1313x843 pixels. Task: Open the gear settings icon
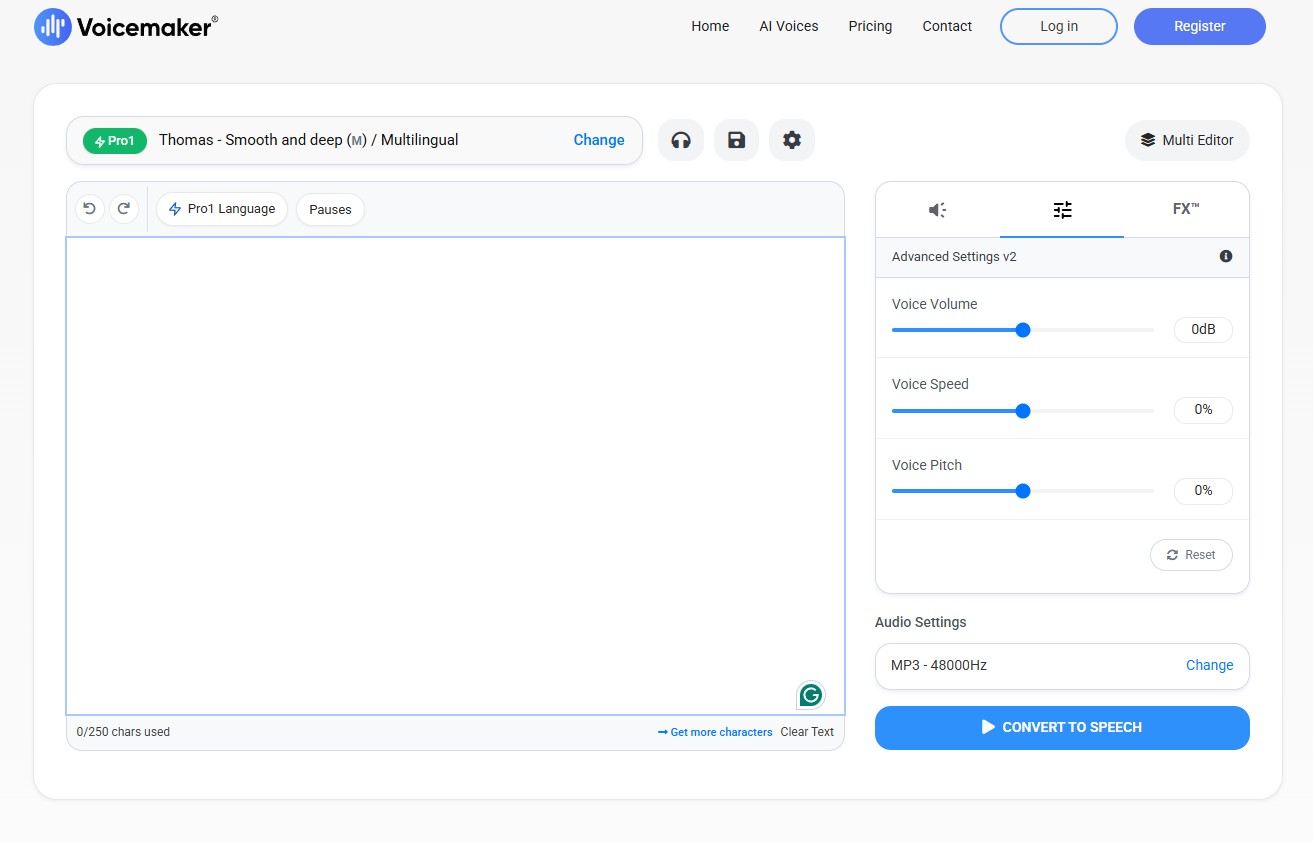pyautogui.click(x=792, y=140)
